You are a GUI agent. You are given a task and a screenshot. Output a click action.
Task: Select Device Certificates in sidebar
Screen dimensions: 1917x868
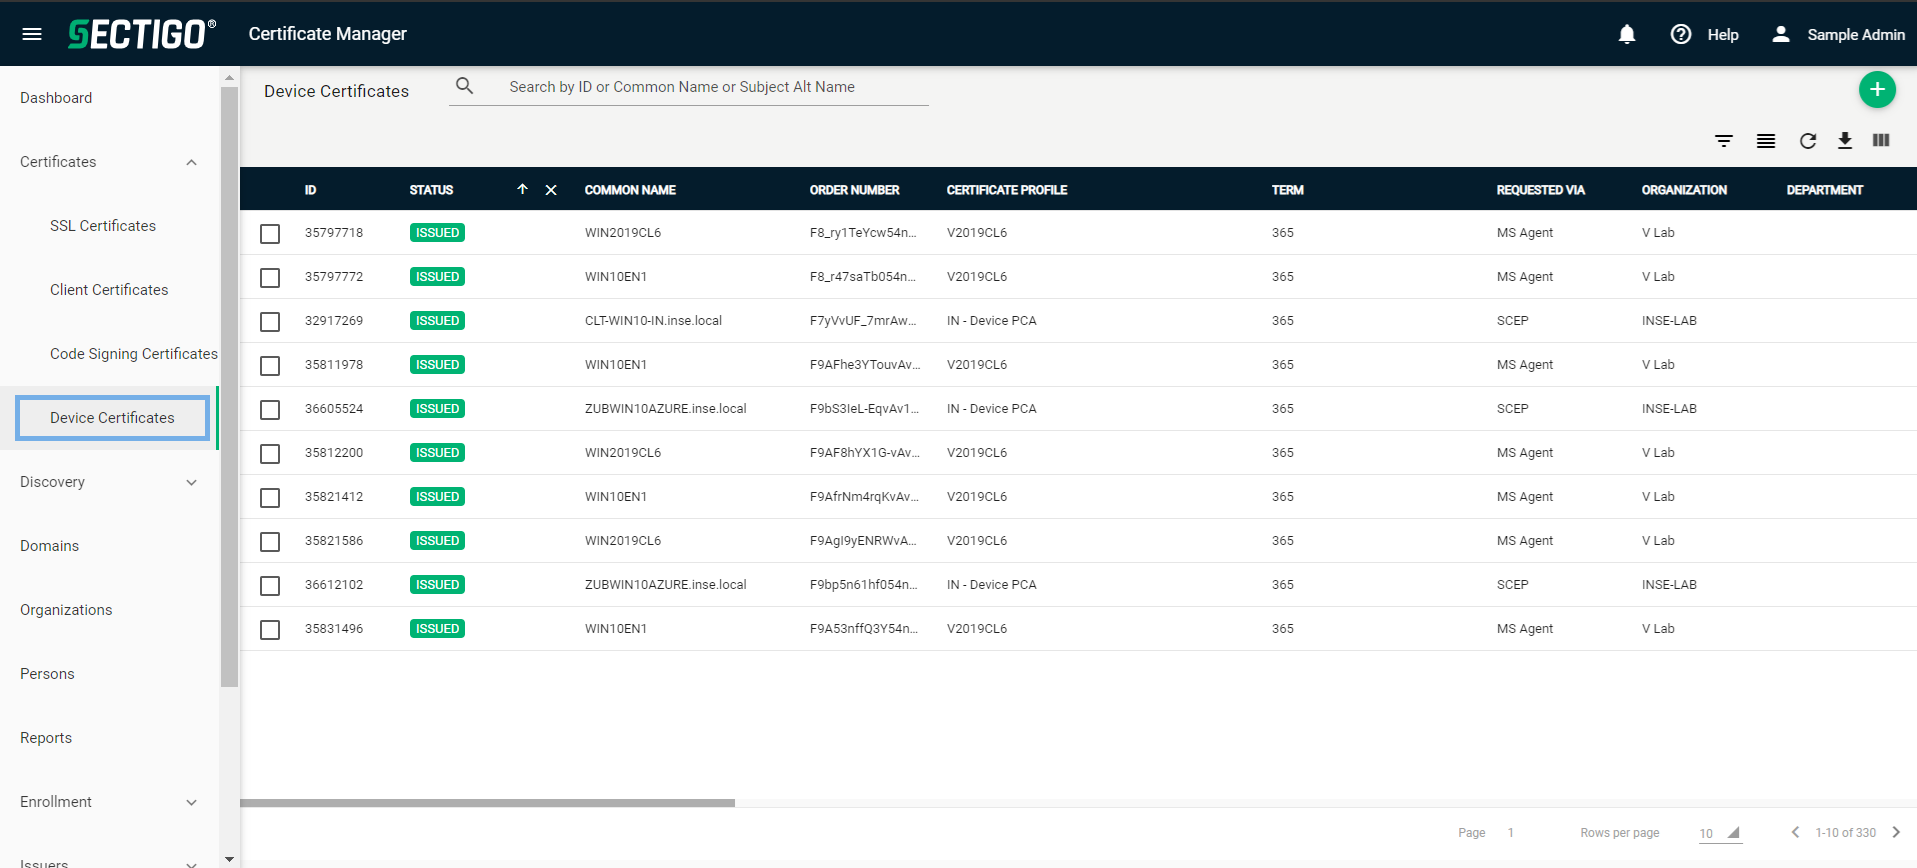[x=112, y=418]
